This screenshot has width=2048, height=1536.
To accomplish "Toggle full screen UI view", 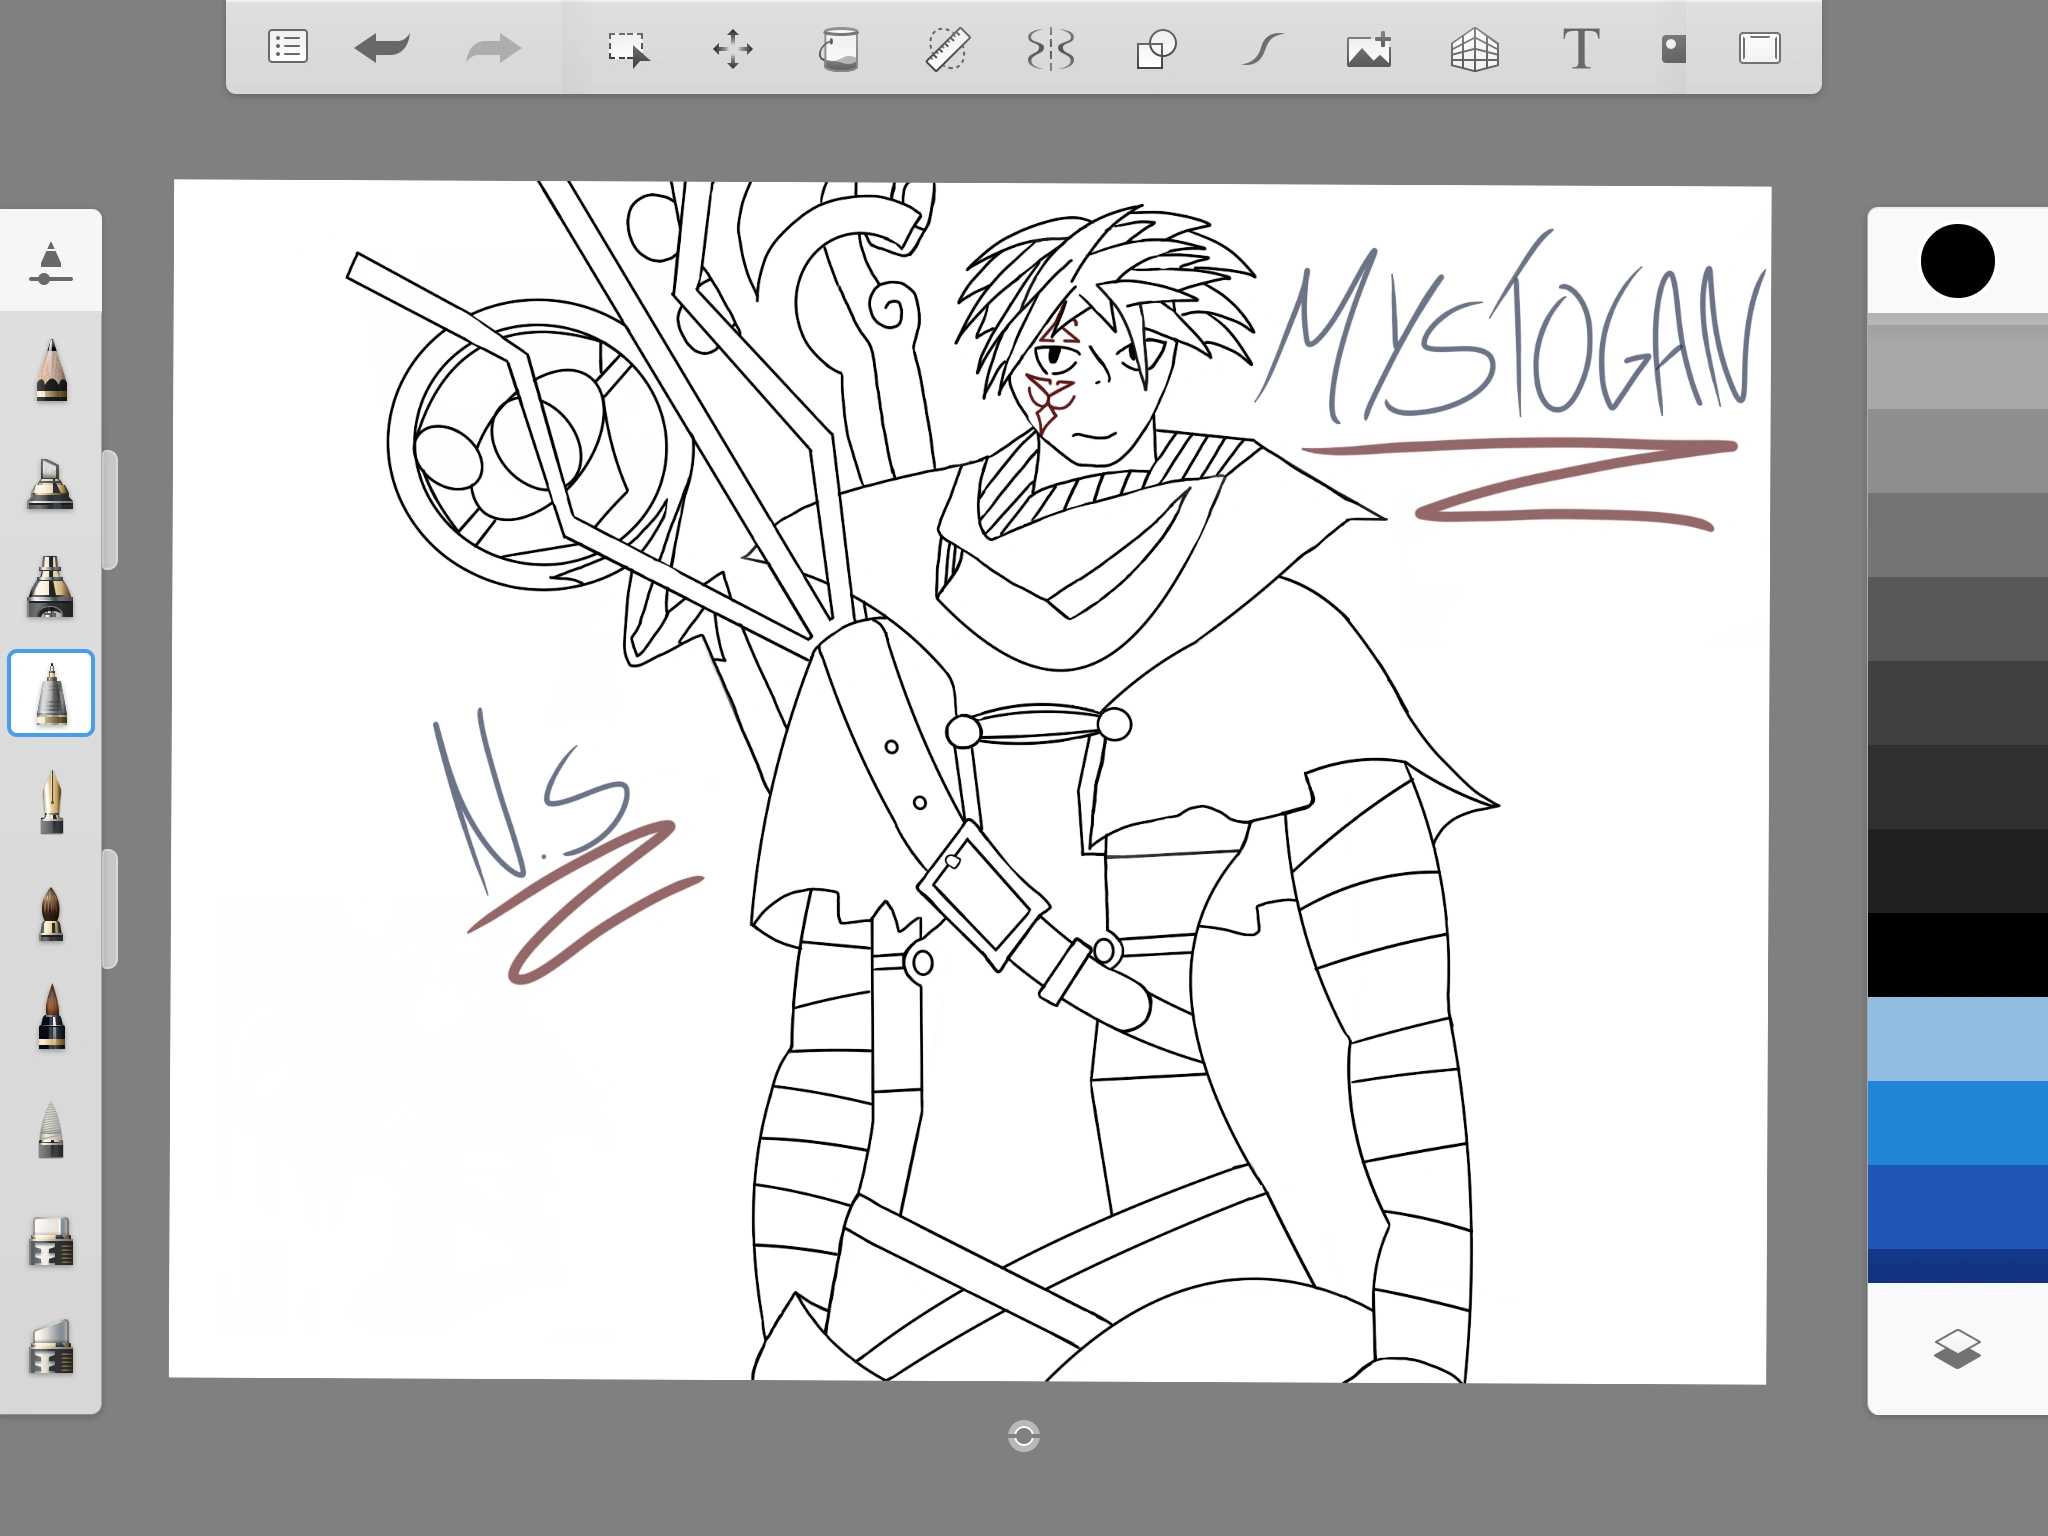I will 1759,48.
